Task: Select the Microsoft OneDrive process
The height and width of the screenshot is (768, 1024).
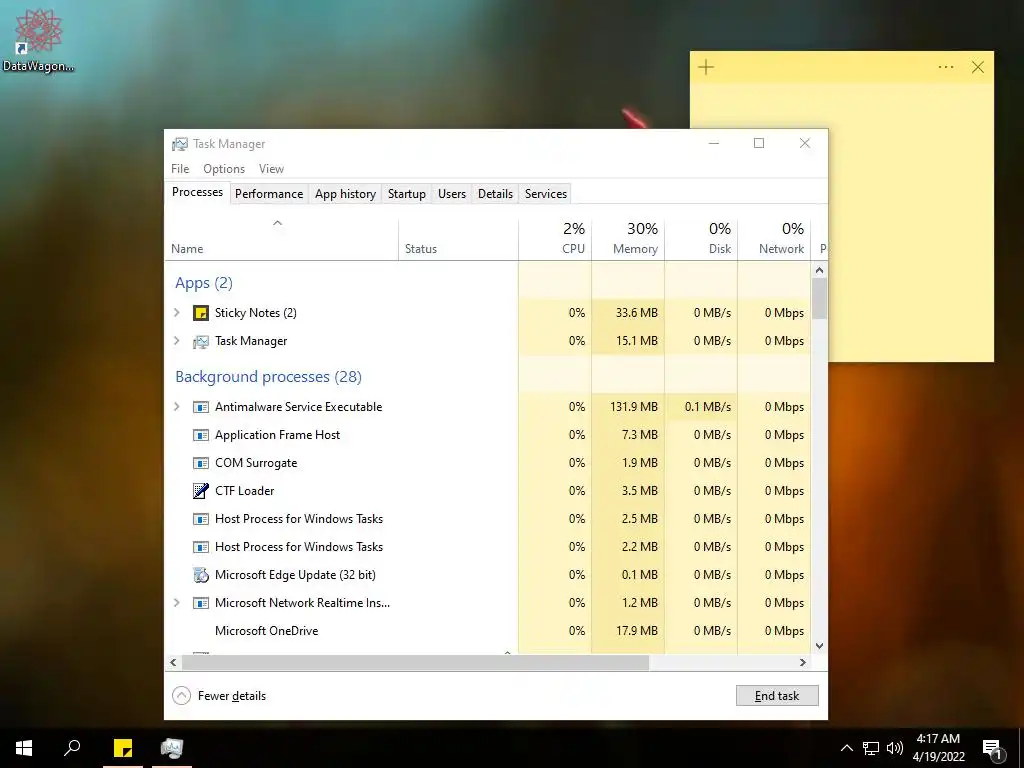Action: 487,631
